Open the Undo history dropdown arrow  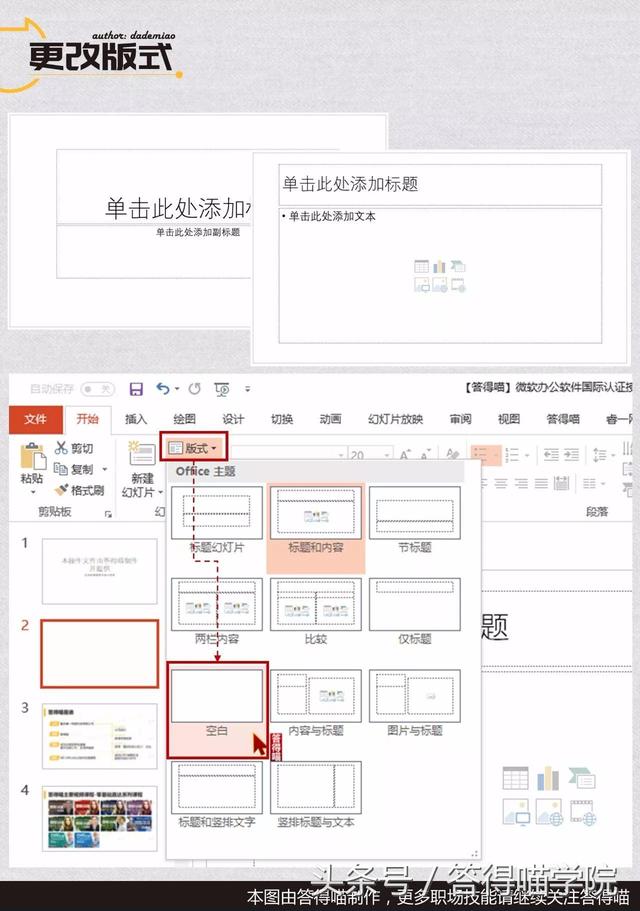(x=177, y=389)
